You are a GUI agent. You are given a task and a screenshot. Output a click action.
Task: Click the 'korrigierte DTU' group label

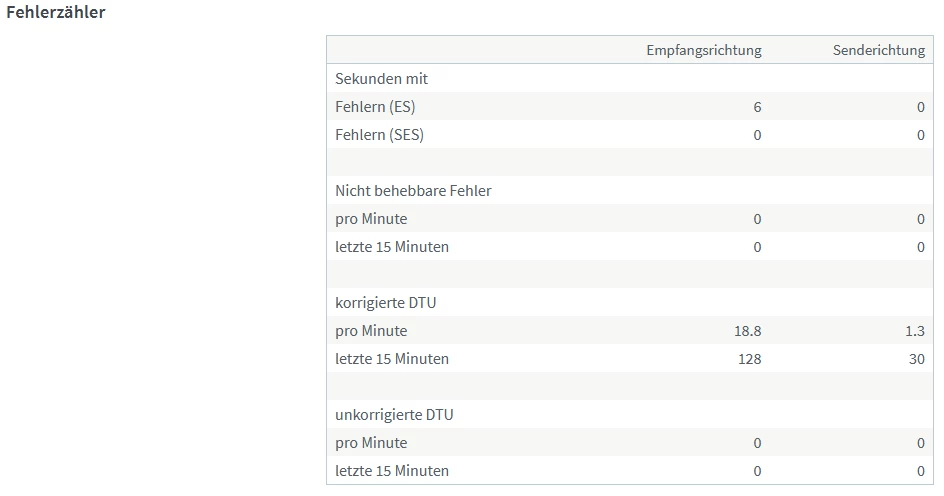[385, 303]
